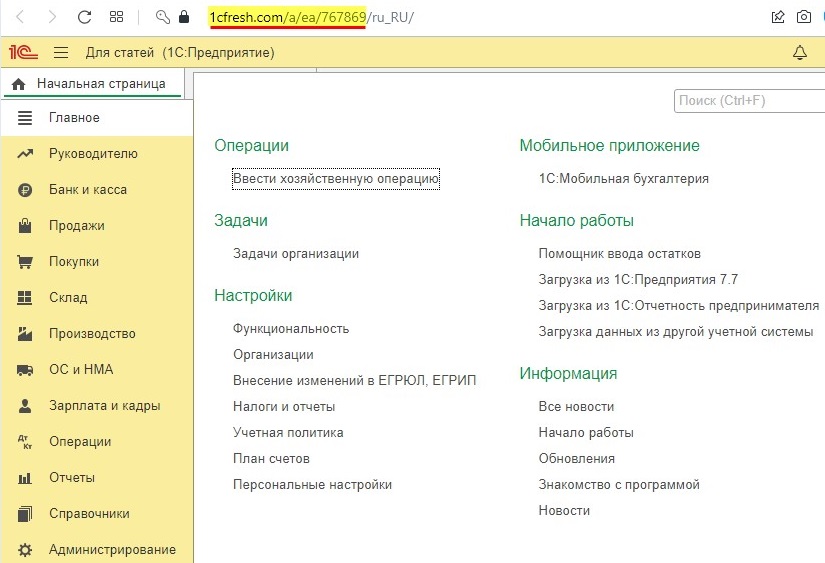Open Все новости link
The width and height of the screenshot is (825, 563).
576,407
